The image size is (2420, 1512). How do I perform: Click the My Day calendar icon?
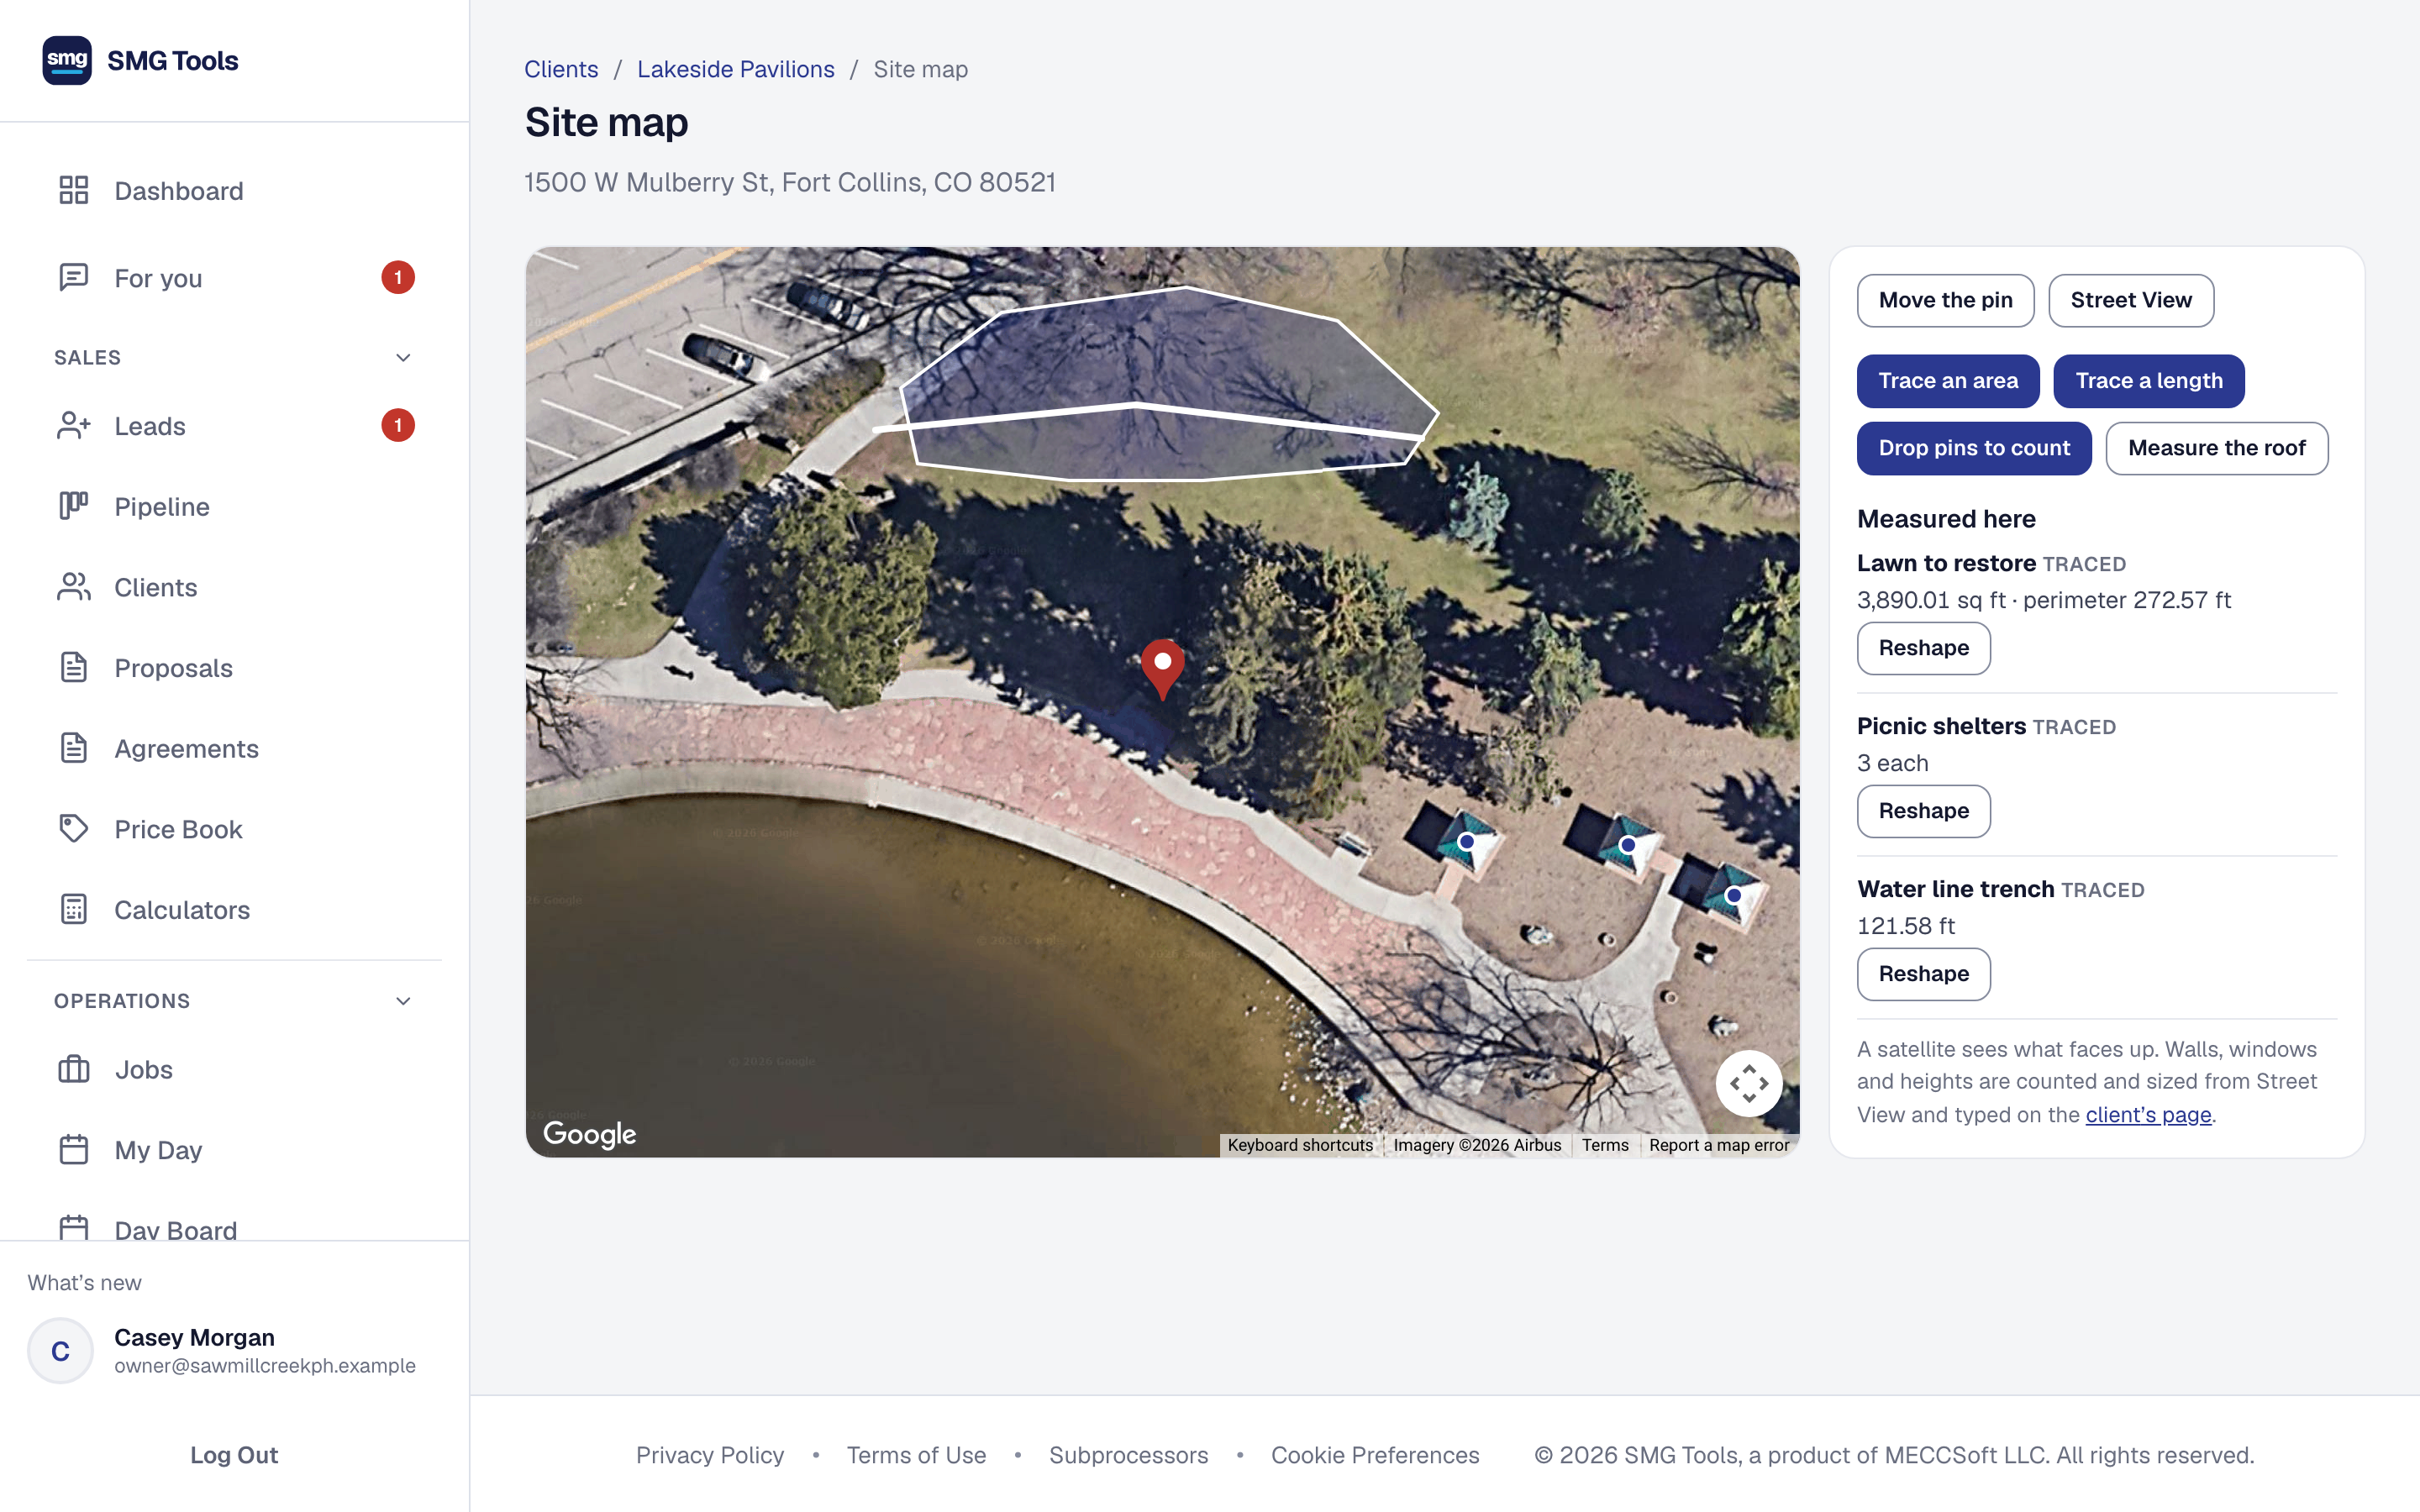74,1150
